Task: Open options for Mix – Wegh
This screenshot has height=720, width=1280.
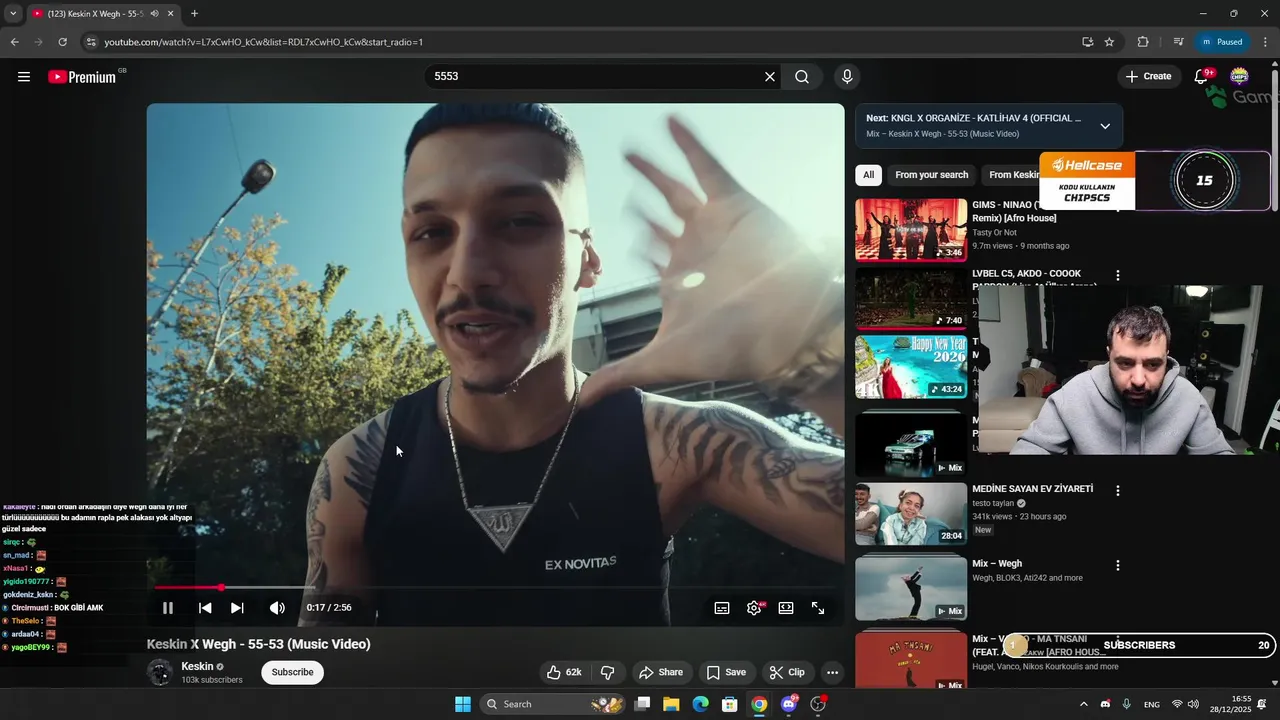Action: tap(1118, 565)
